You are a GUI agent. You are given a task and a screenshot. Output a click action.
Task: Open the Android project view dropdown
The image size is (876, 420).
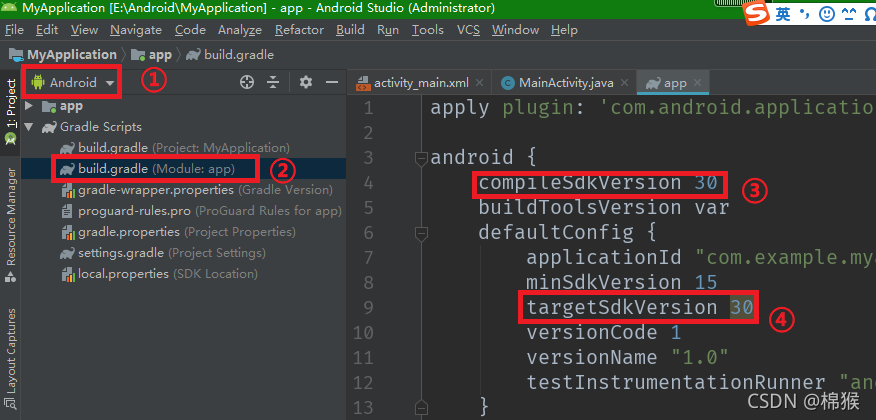click(x=74, y=83)
